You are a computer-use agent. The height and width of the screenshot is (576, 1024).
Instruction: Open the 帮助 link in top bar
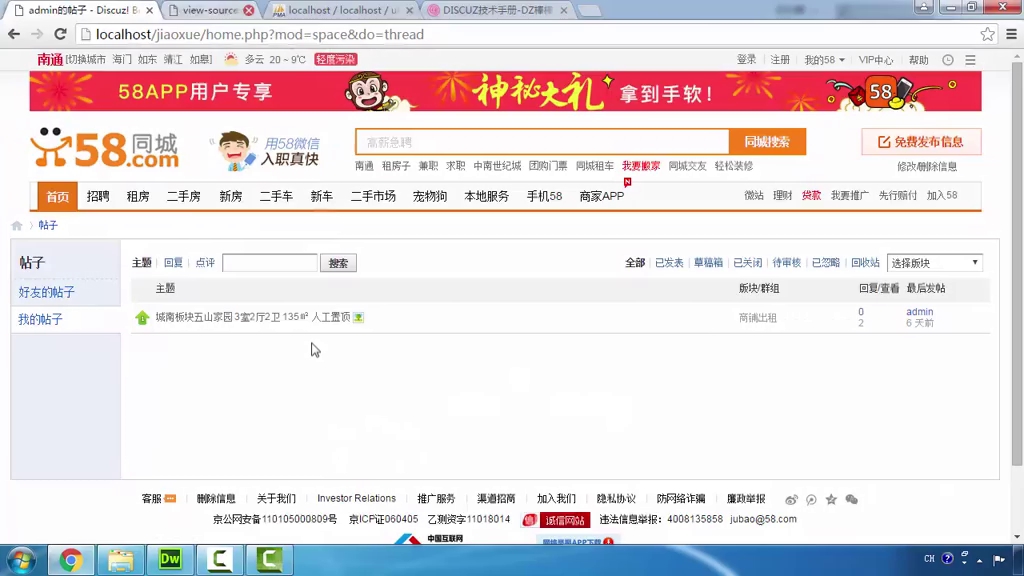pyautogui.click(x=918, y=59)
